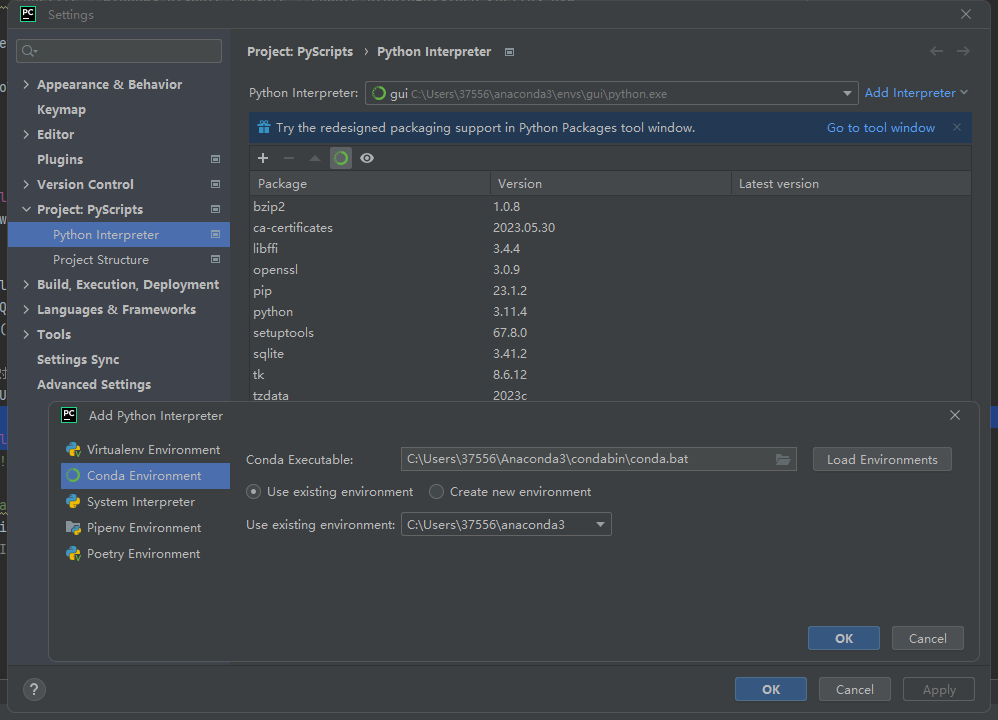Viewport: 998px width, 720px height.
Task: Open Advanced Settings page
Action: 94,385
